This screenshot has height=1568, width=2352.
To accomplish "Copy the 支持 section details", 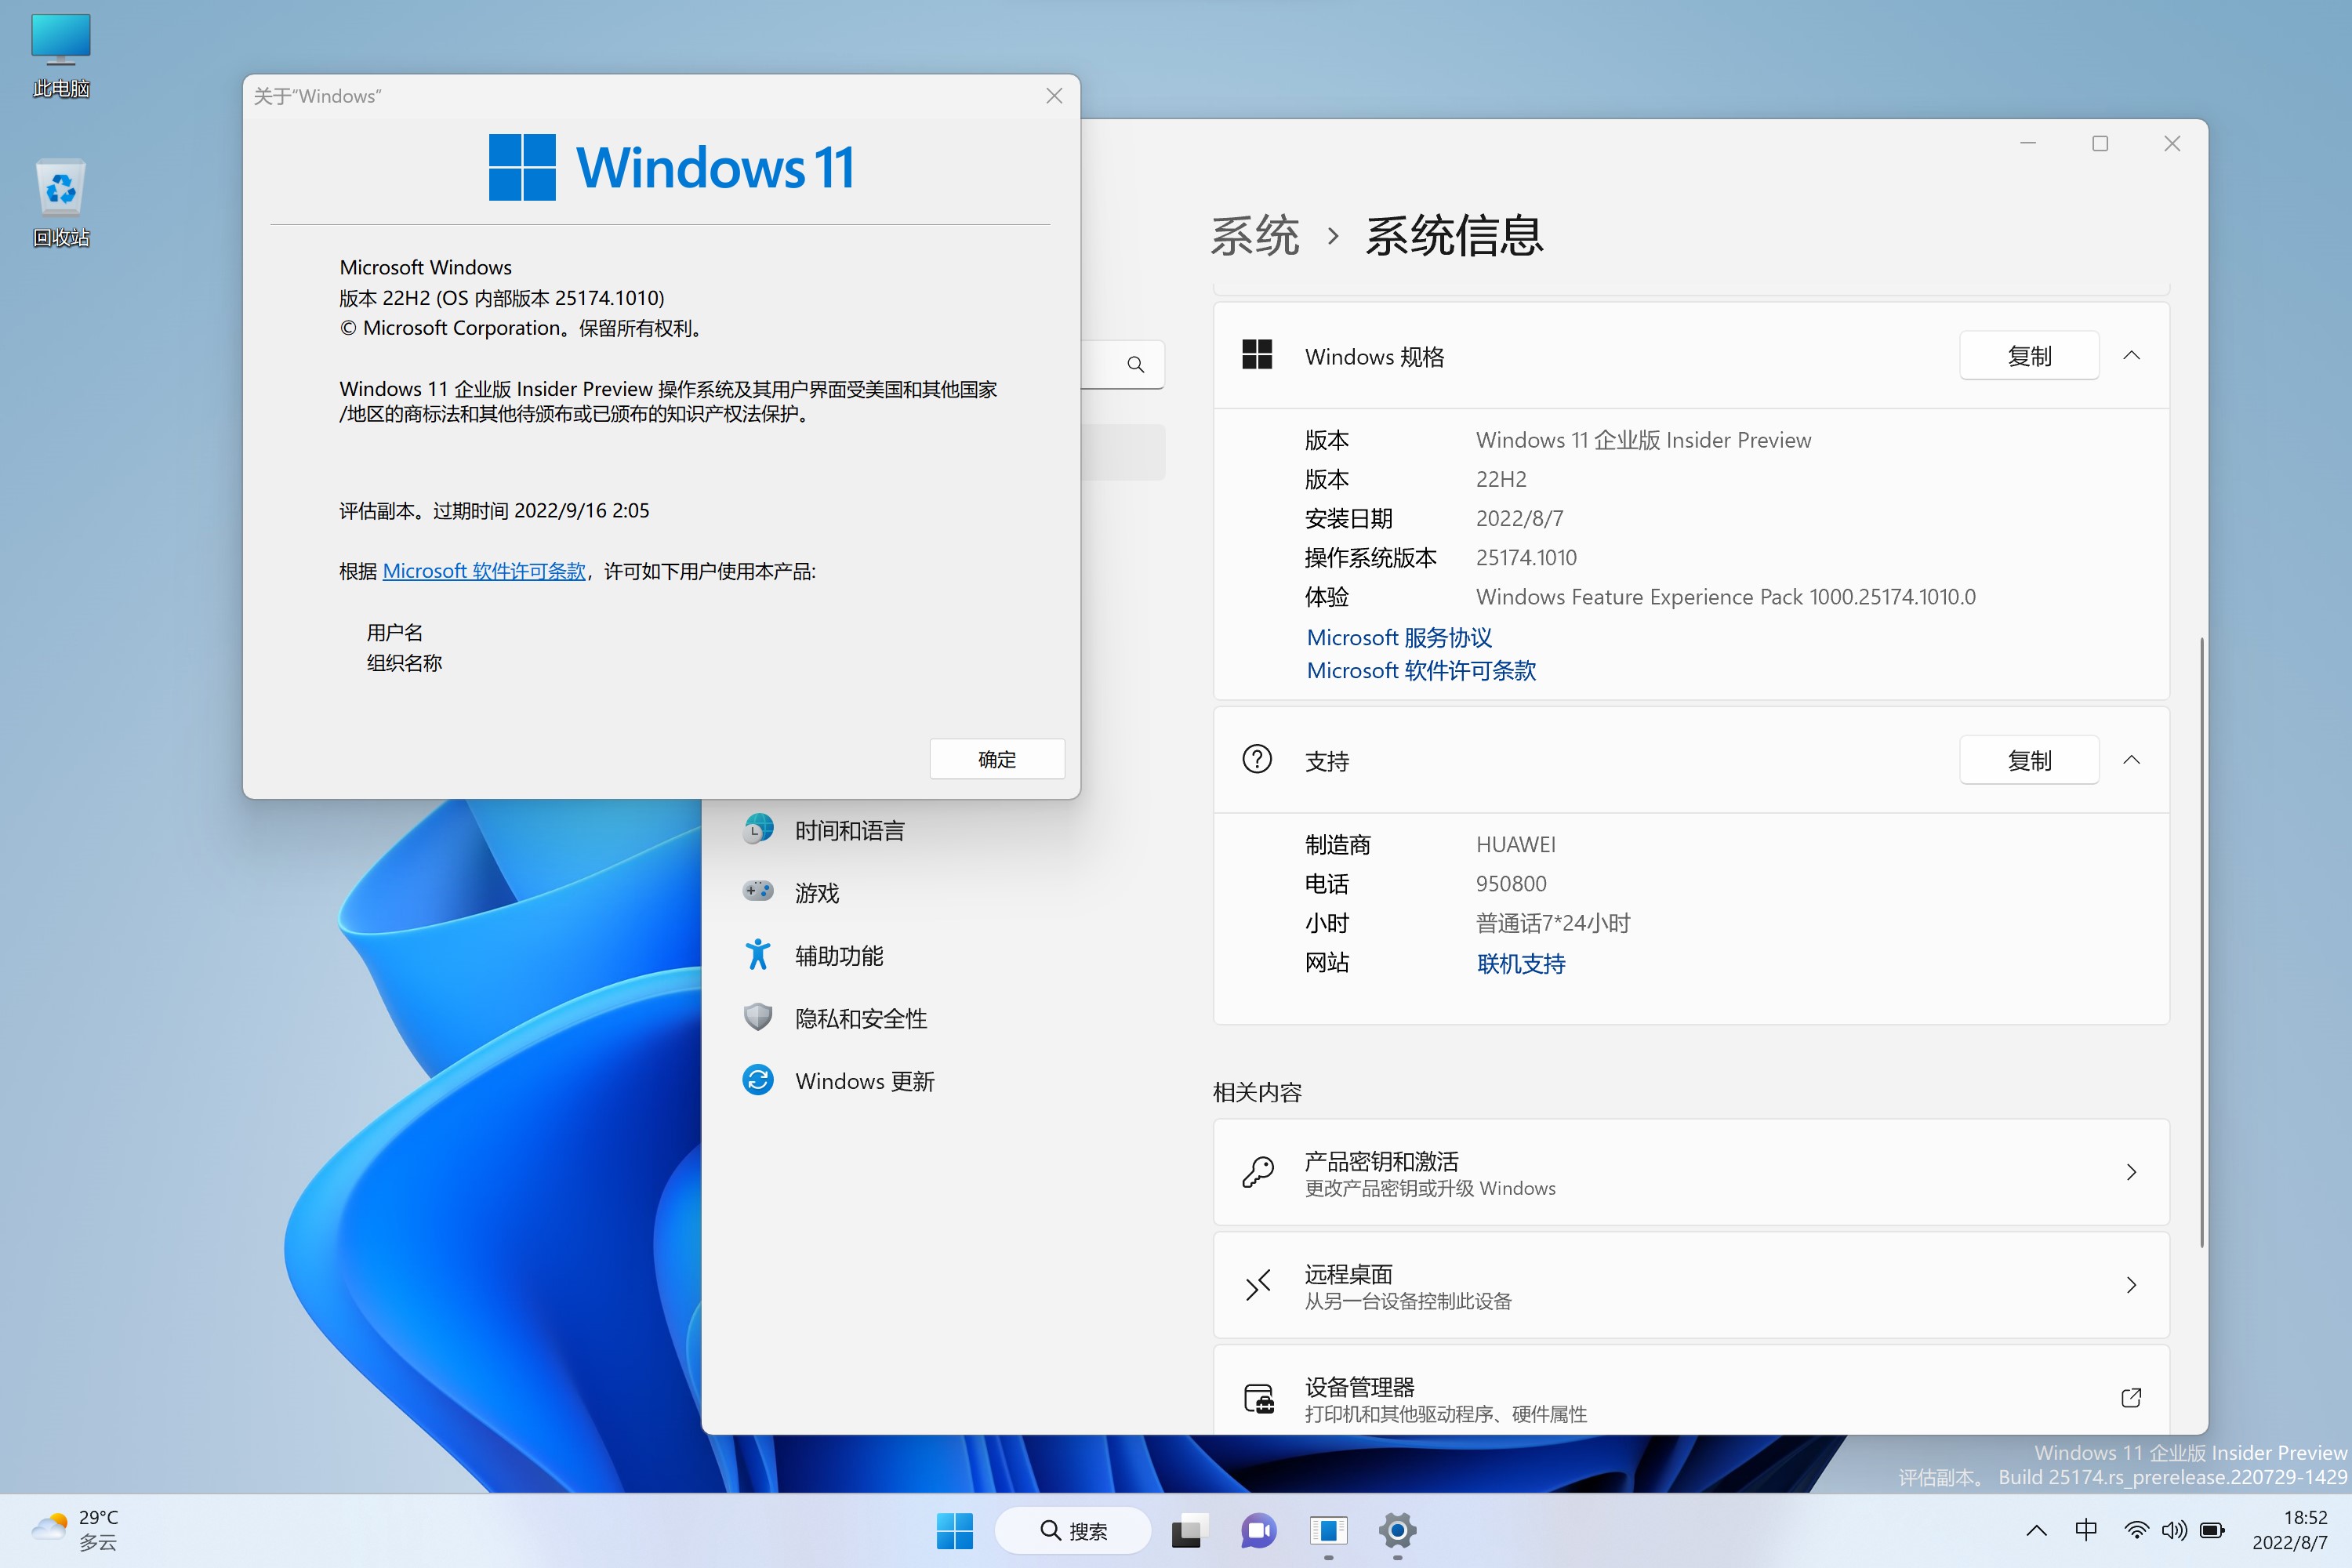I will point(2029,760).
